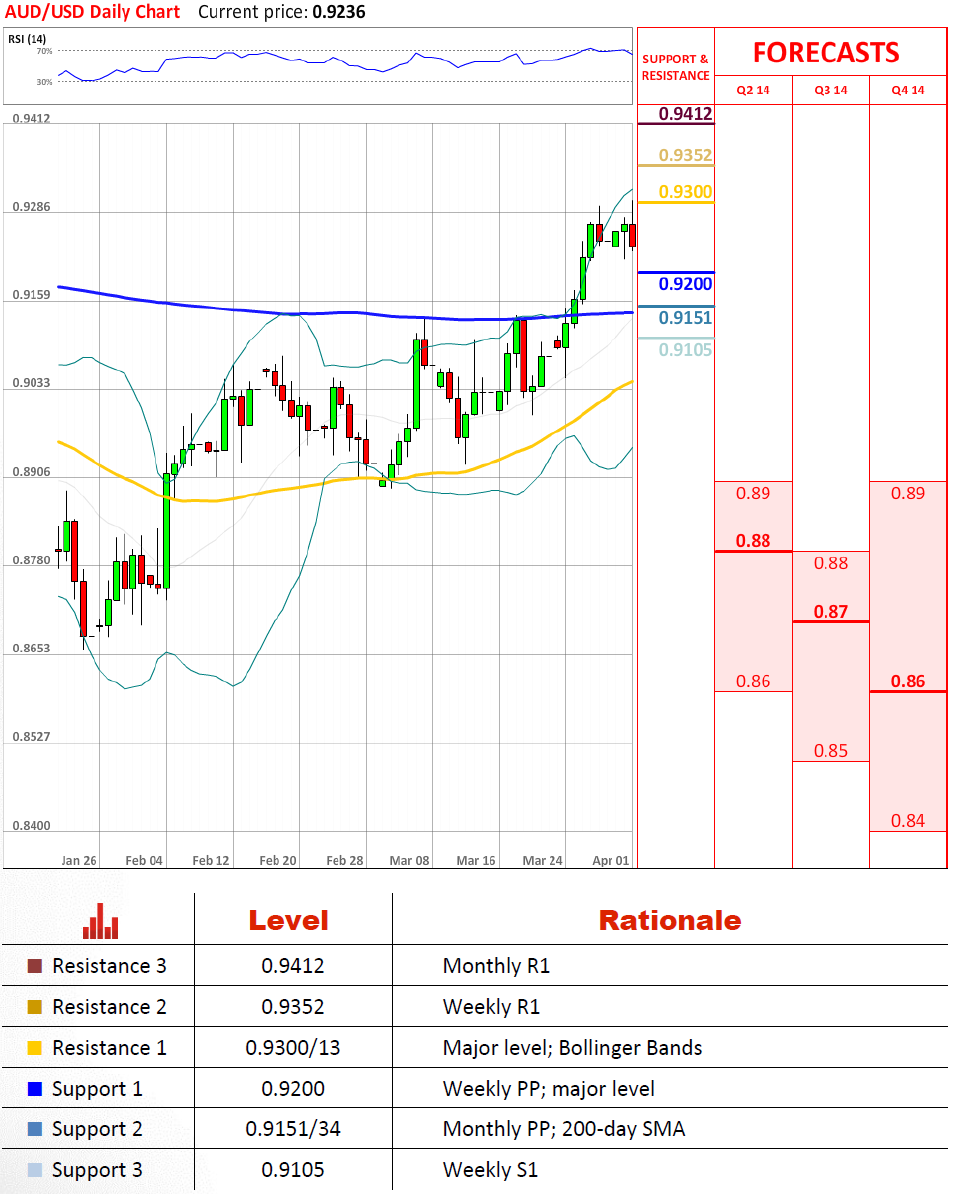
Task: Click the bold 0.87 forecast in Q3 column
Action: tap(830, 611)
